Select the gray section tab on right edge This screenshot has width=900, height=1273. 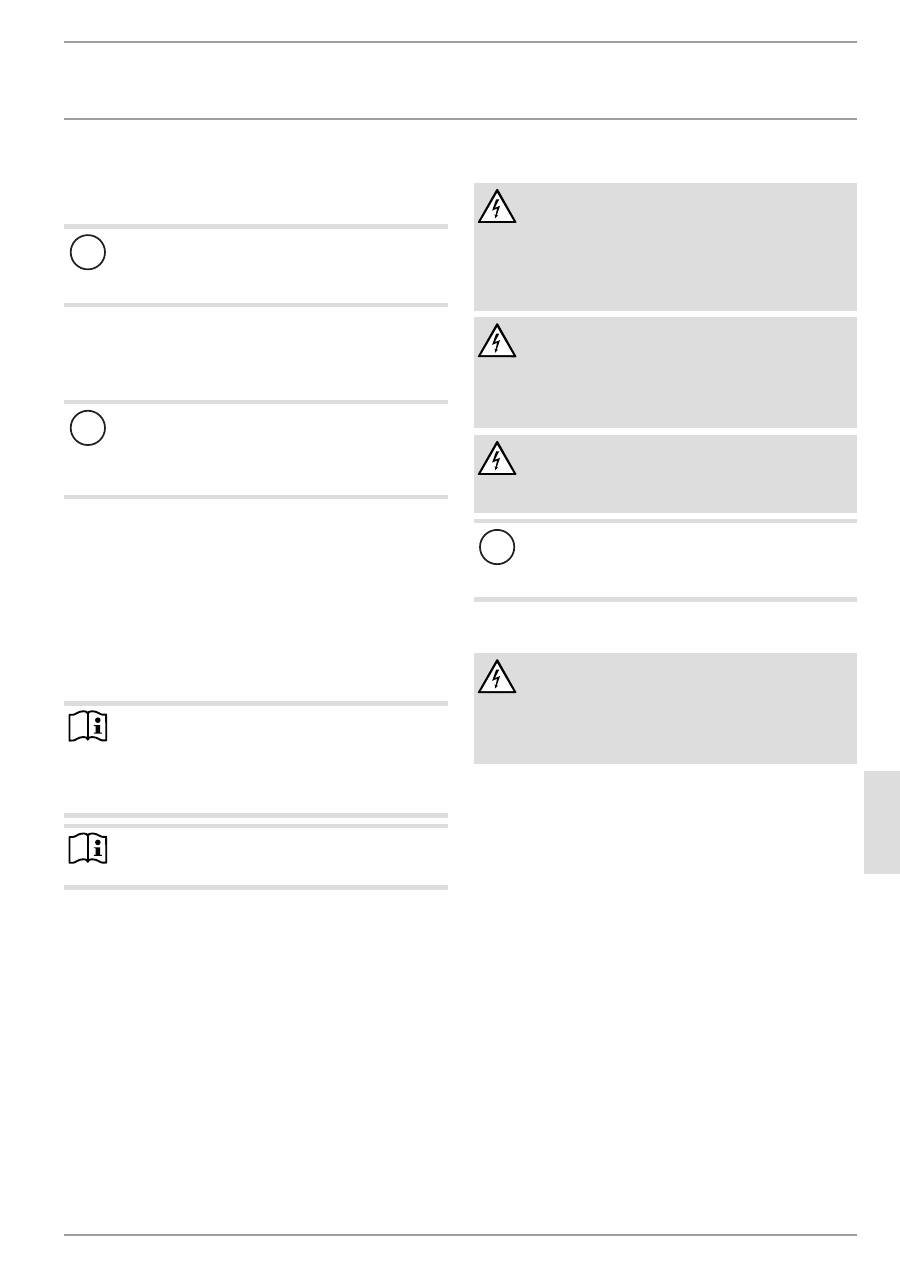coord(881,822)
